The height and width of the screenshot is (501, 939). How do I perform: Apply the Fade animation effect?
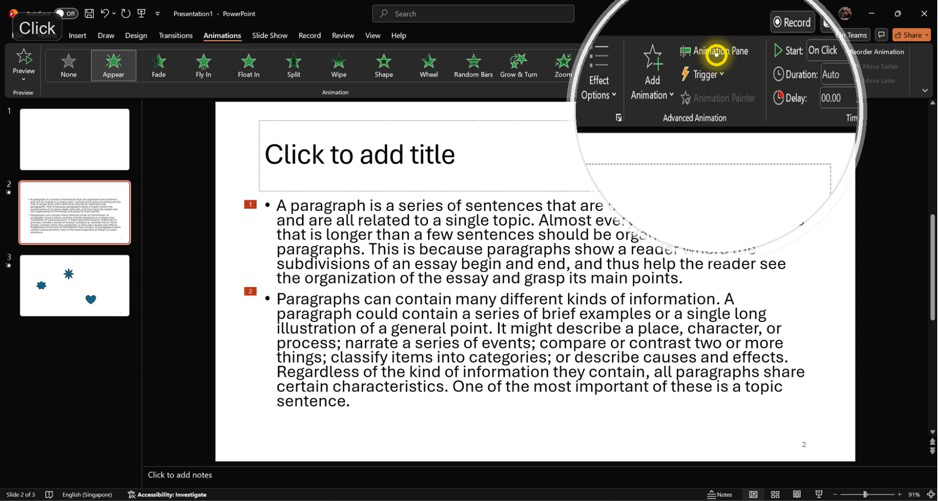pos(159,65)
